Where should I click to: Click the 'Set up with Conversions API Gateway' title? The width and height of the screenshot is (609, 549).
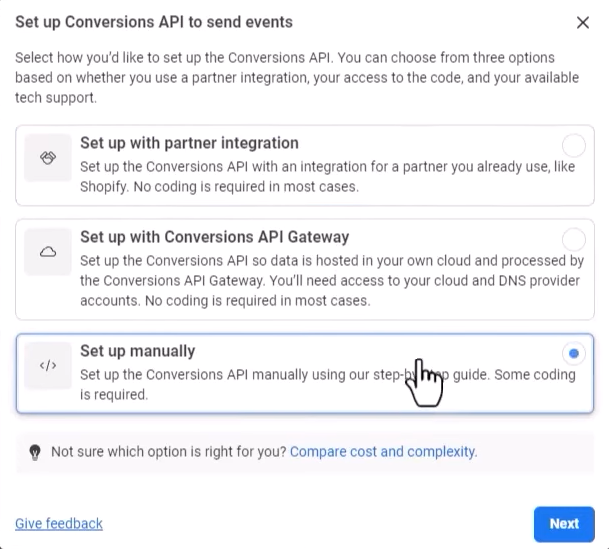[214, 237]
